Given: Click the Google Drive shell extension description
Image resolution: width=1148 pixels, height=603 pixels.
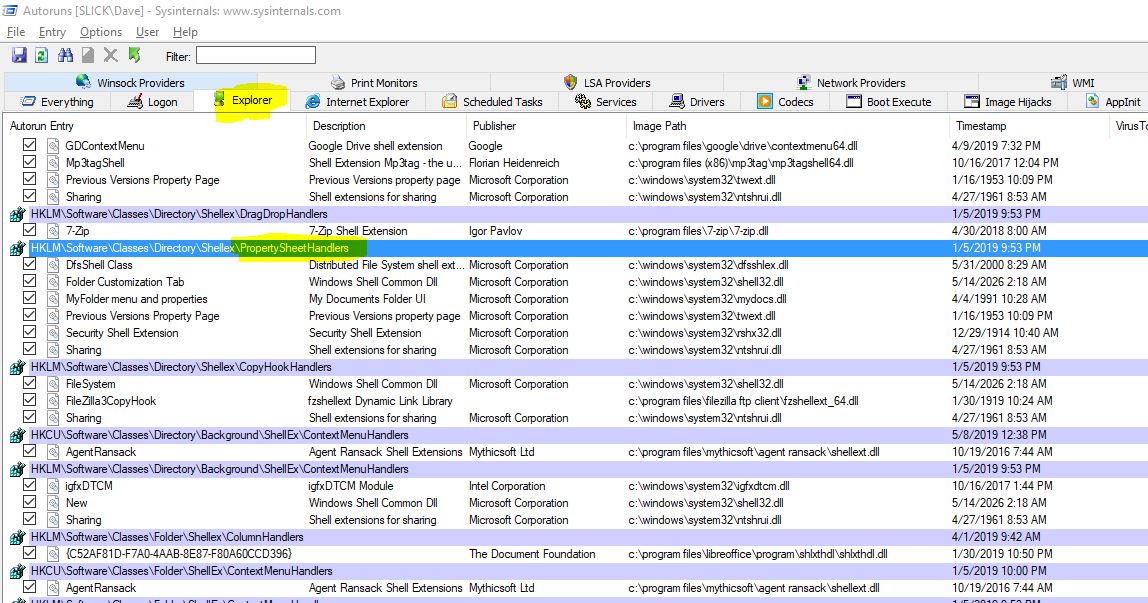Looking at the screenshot, I should pos(376,146).
